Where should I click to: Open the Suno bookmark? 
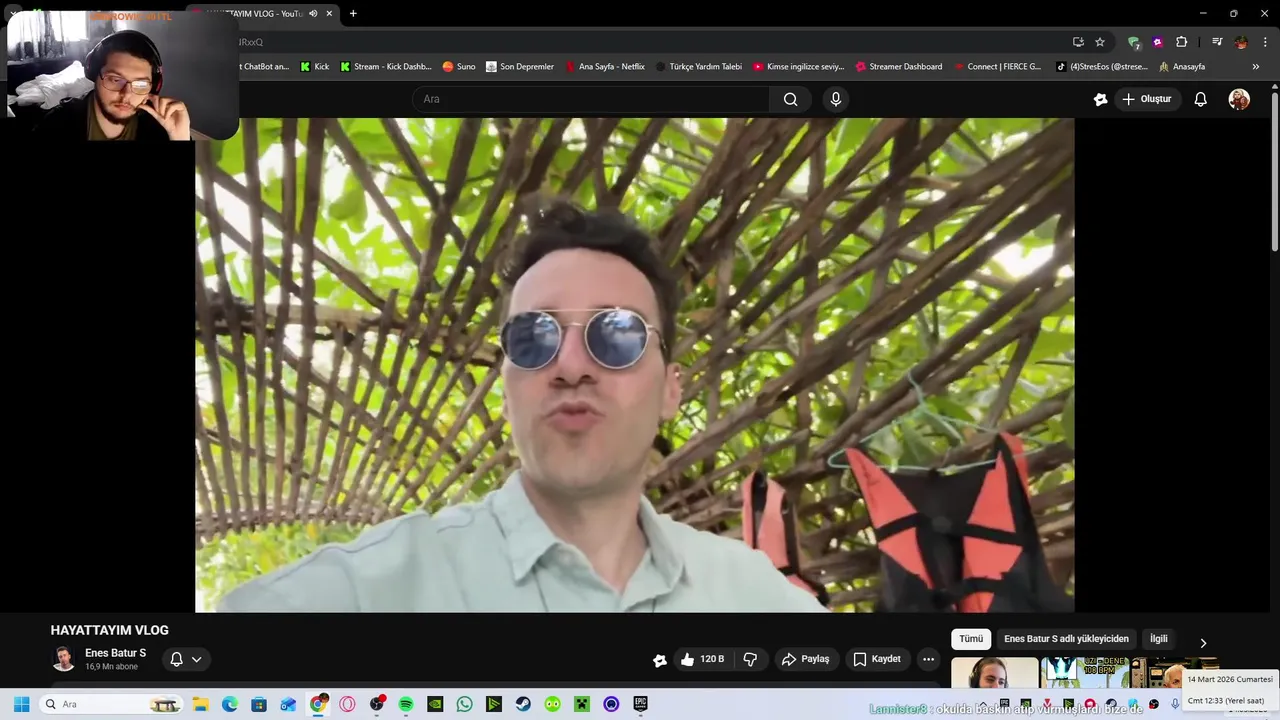(459, 67)
